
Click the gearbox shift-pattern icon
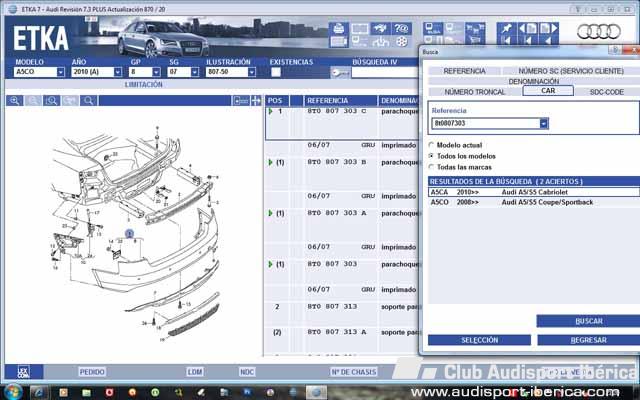coord(380,41)
